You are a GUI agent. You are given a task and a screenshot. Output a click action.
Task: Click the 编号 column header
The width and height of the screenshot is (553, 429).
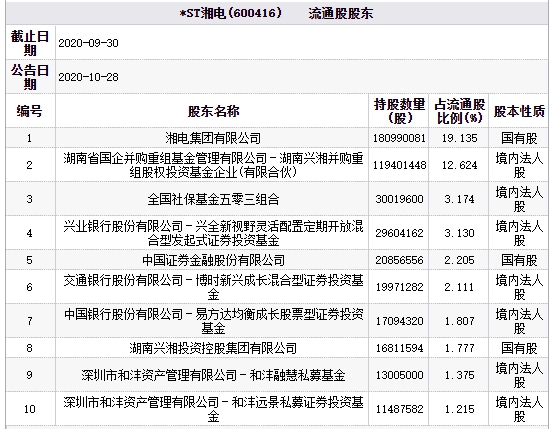pyautogui.click(x=30, y=111)
